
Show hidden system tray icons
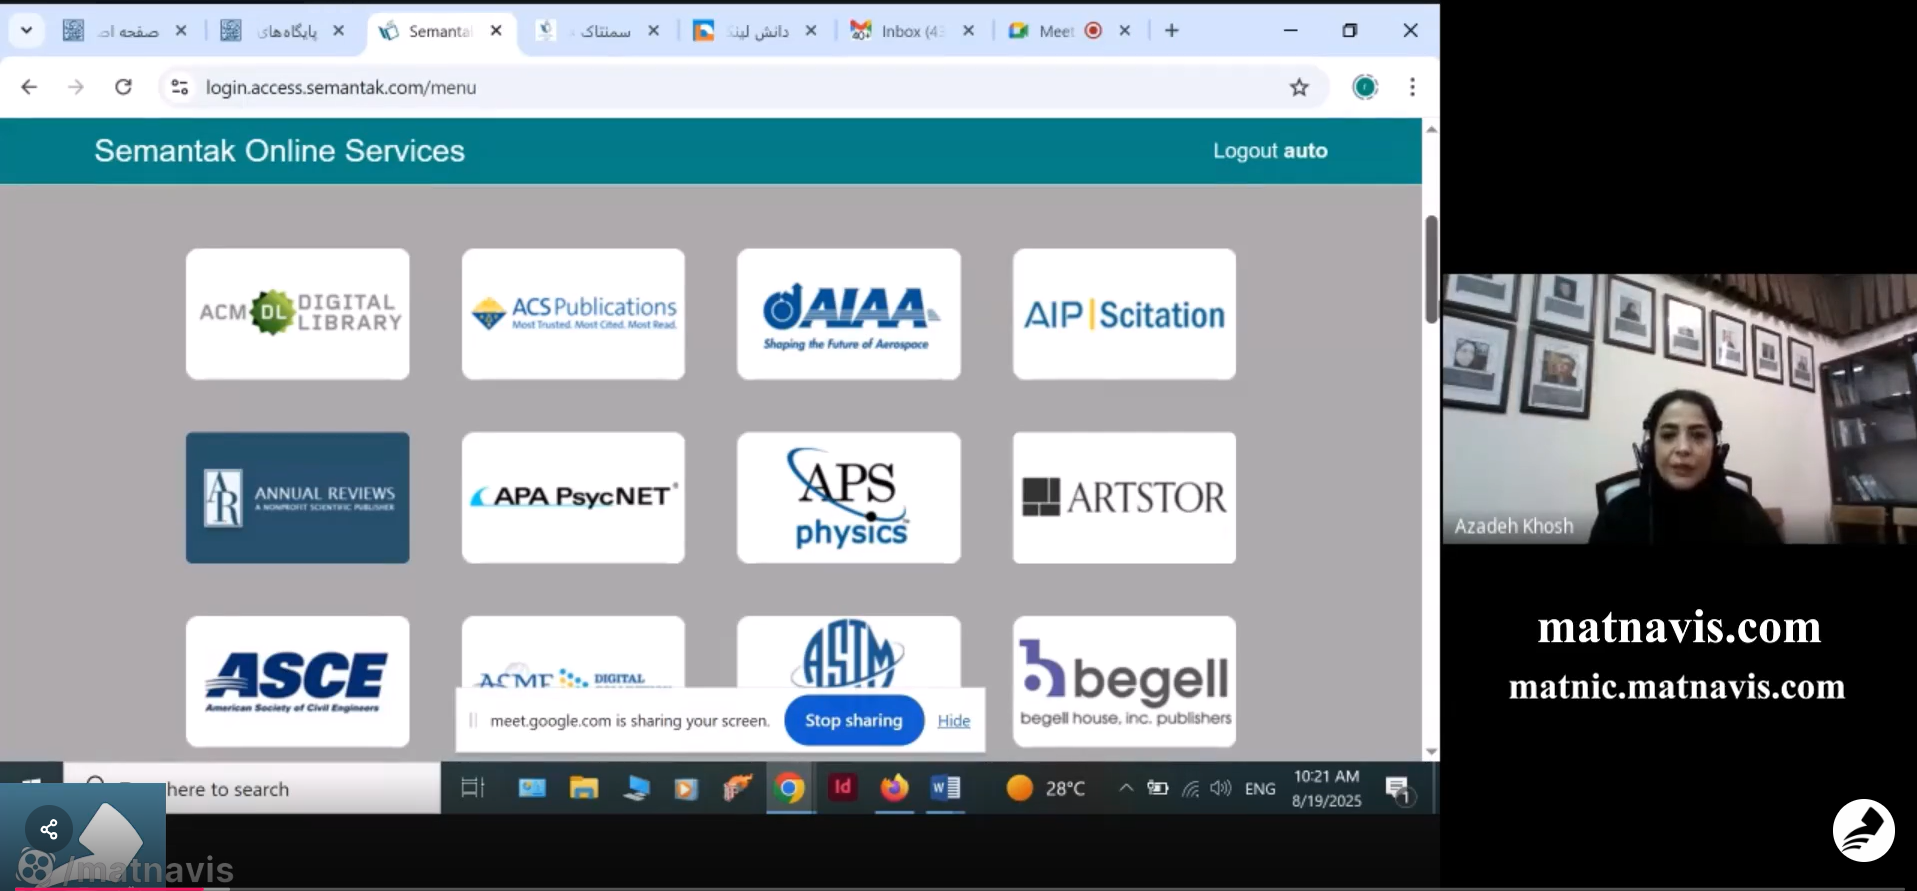coord(1125,788)
